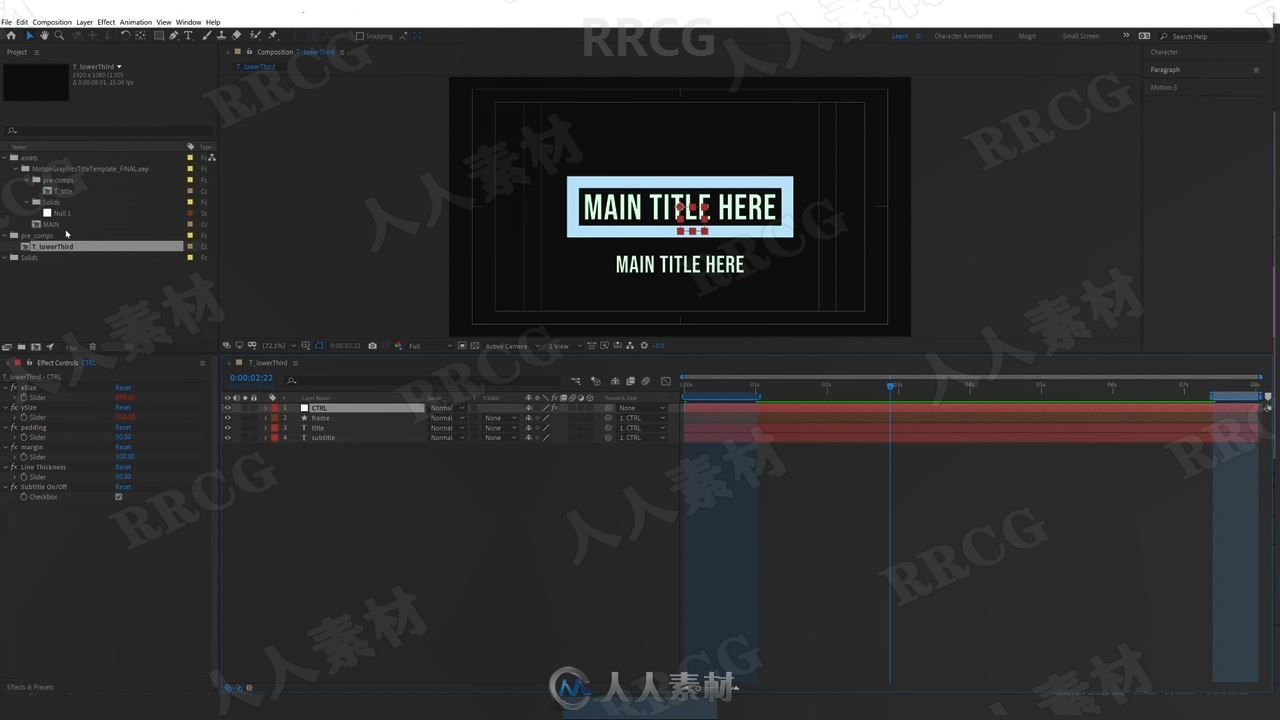Expand the CTRL layer properties
This screenshot has height=720, width=1280.
(x=265, y=408)
